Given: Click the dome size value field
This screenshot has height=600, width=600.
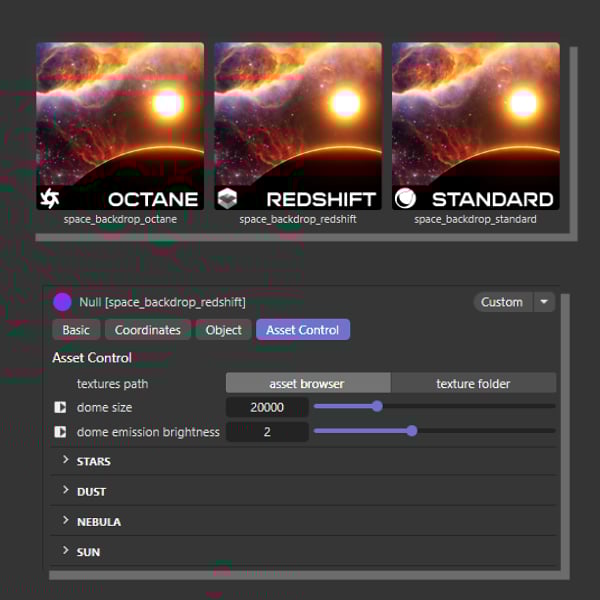Looking at the screenshot, I should tap(267, 407).
